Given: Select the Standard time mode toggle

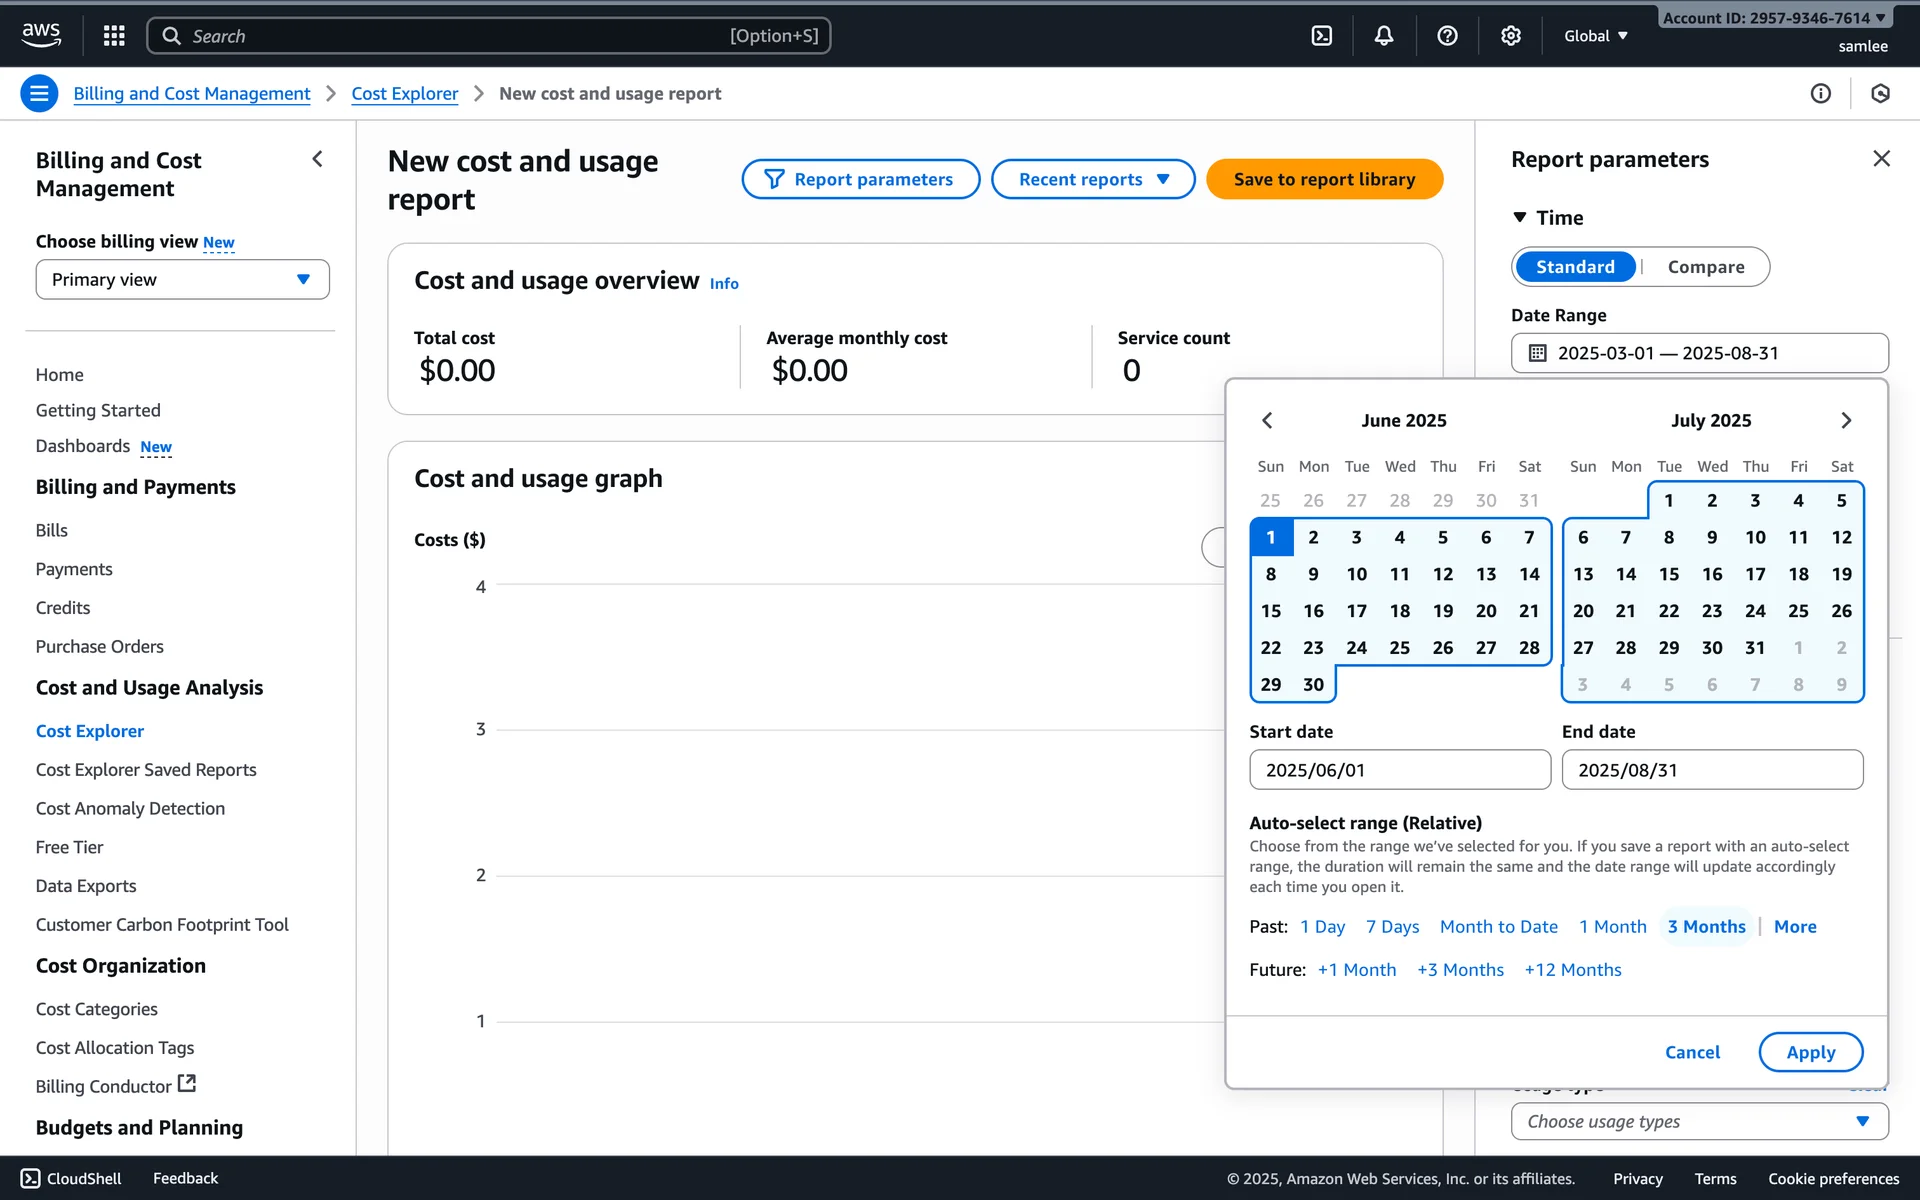Looking at the screenshot, I should (1575, 267).
